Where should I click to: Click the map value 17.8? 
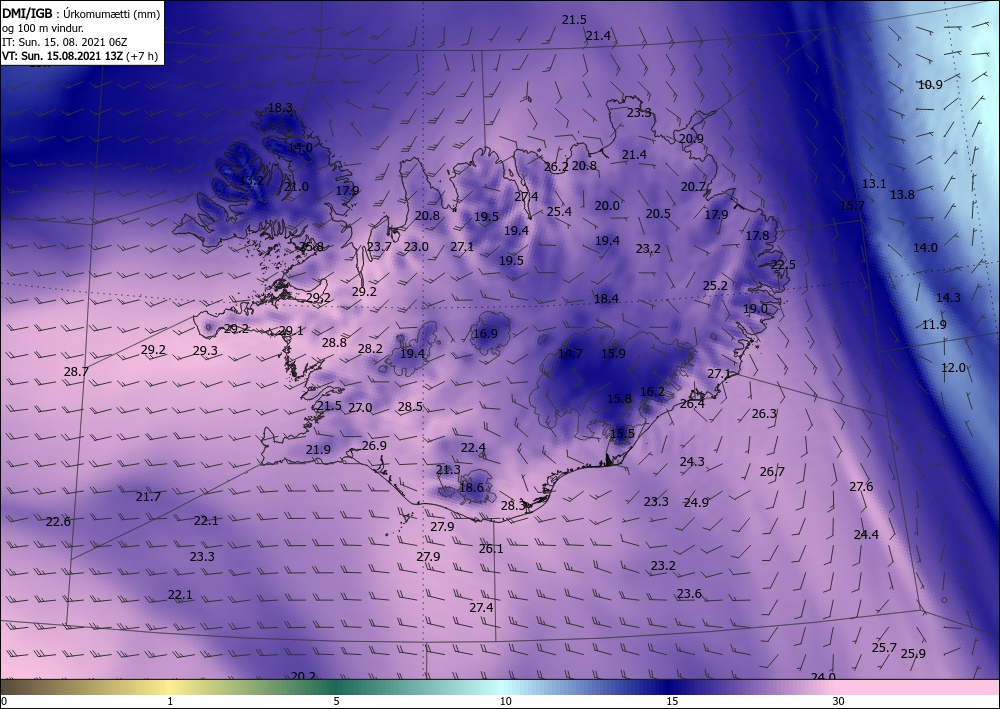point(758,235)
